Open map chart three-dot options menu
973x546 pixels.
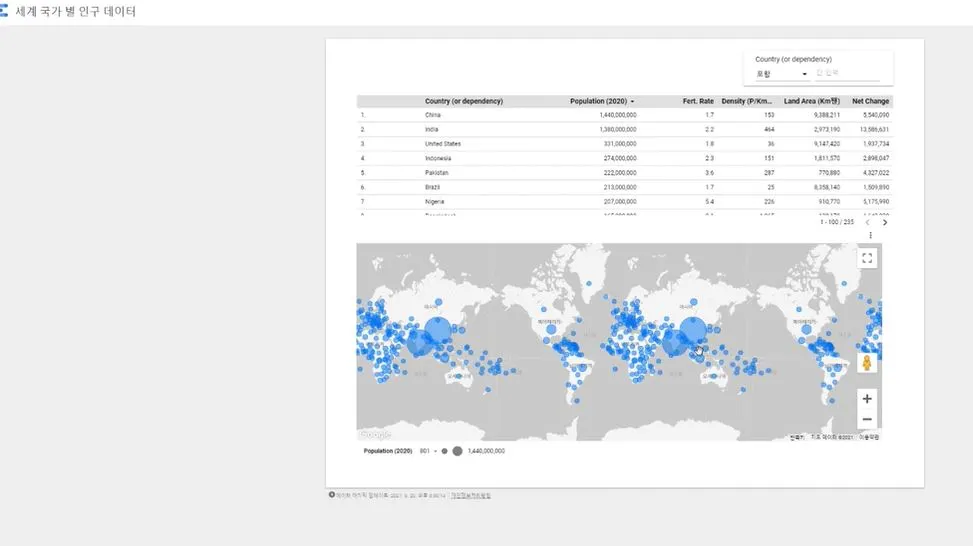(x=870, y=235)
